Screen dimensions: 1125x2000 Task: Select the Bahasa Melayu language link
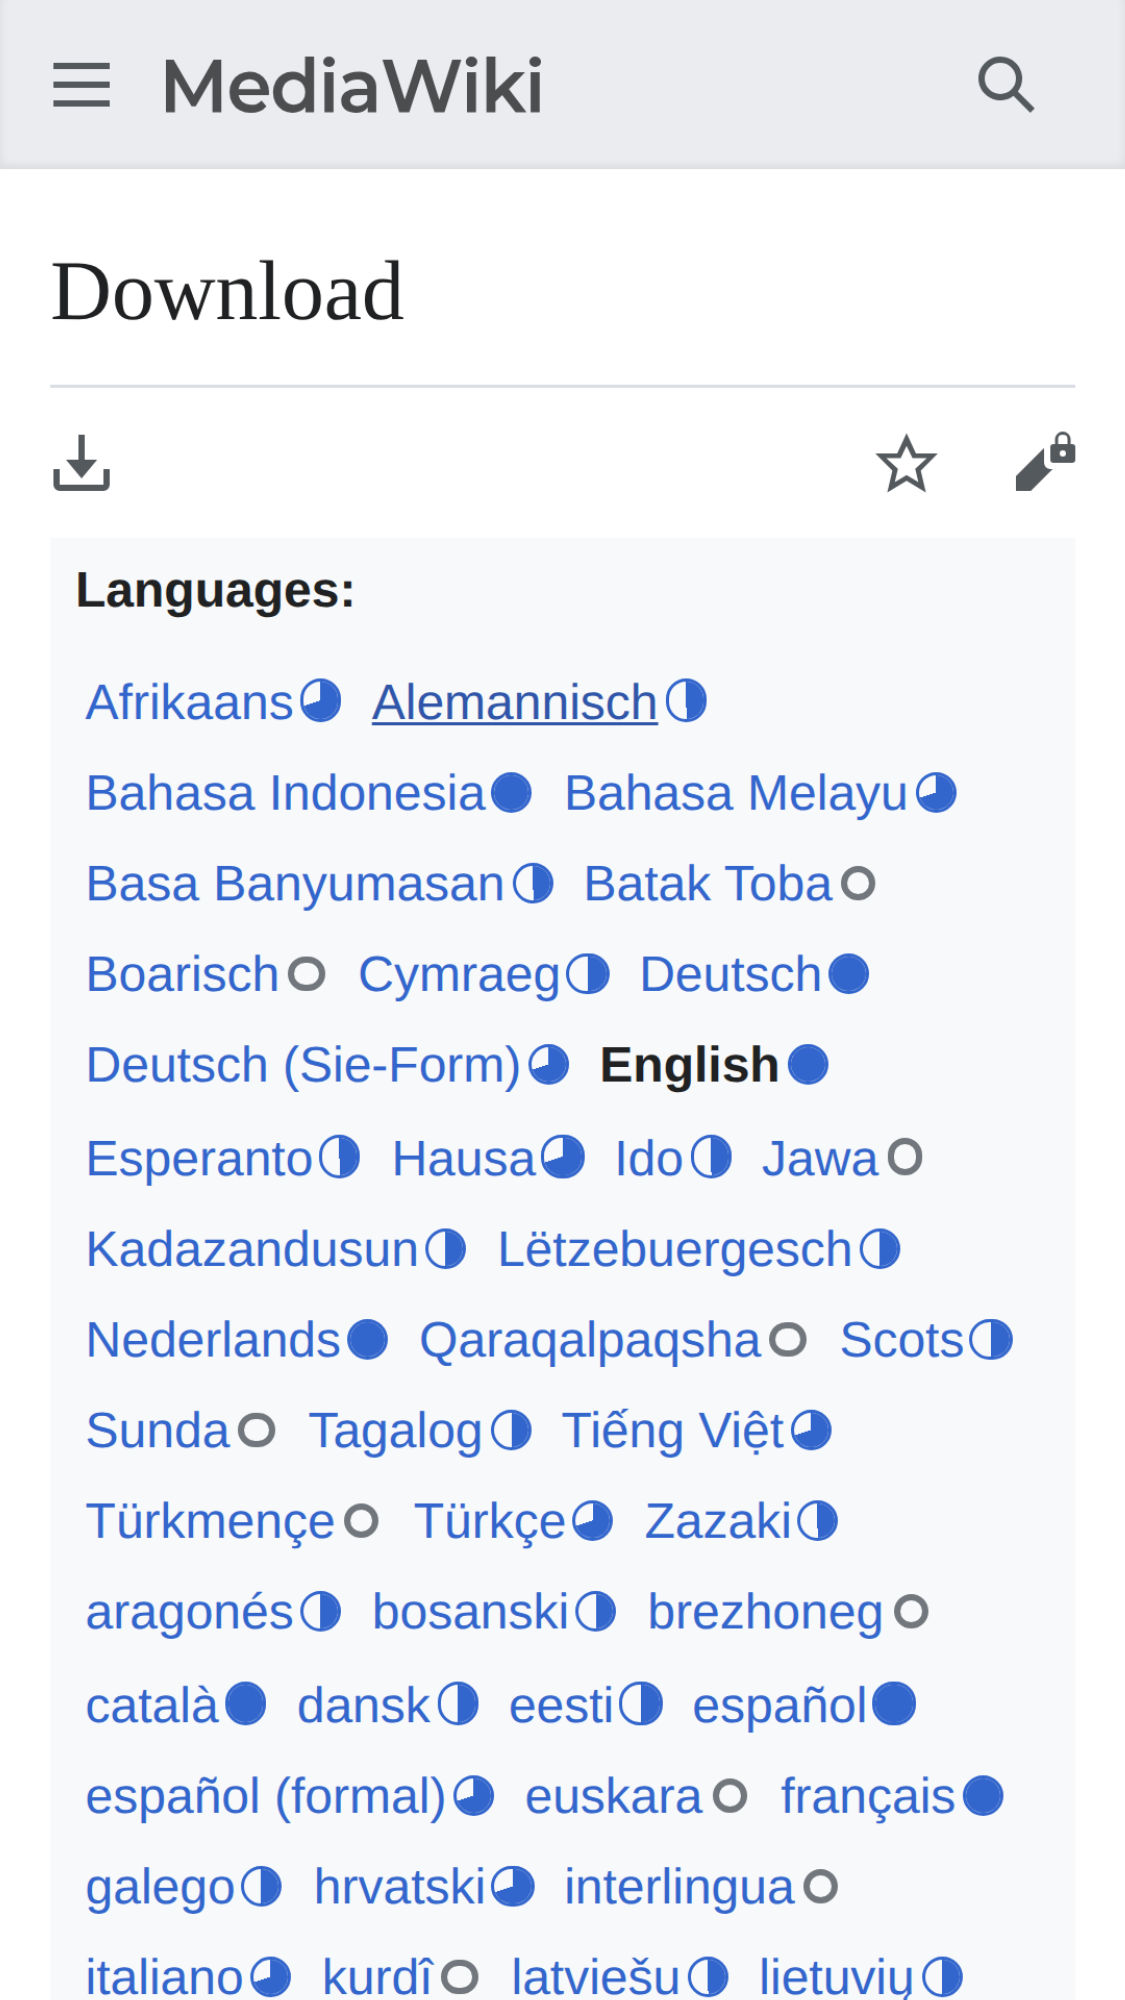735,793
